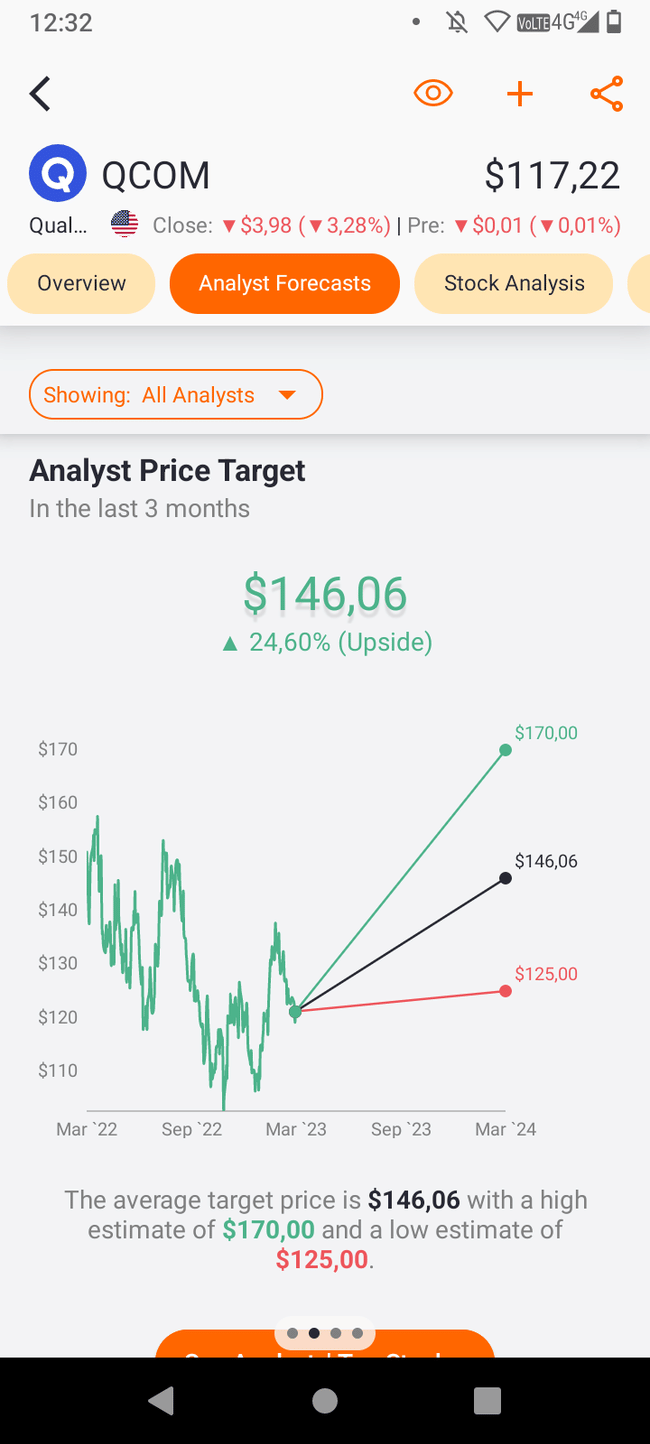
Task: Select the Analyst Forecasts tab
Action: pos(284,284)
